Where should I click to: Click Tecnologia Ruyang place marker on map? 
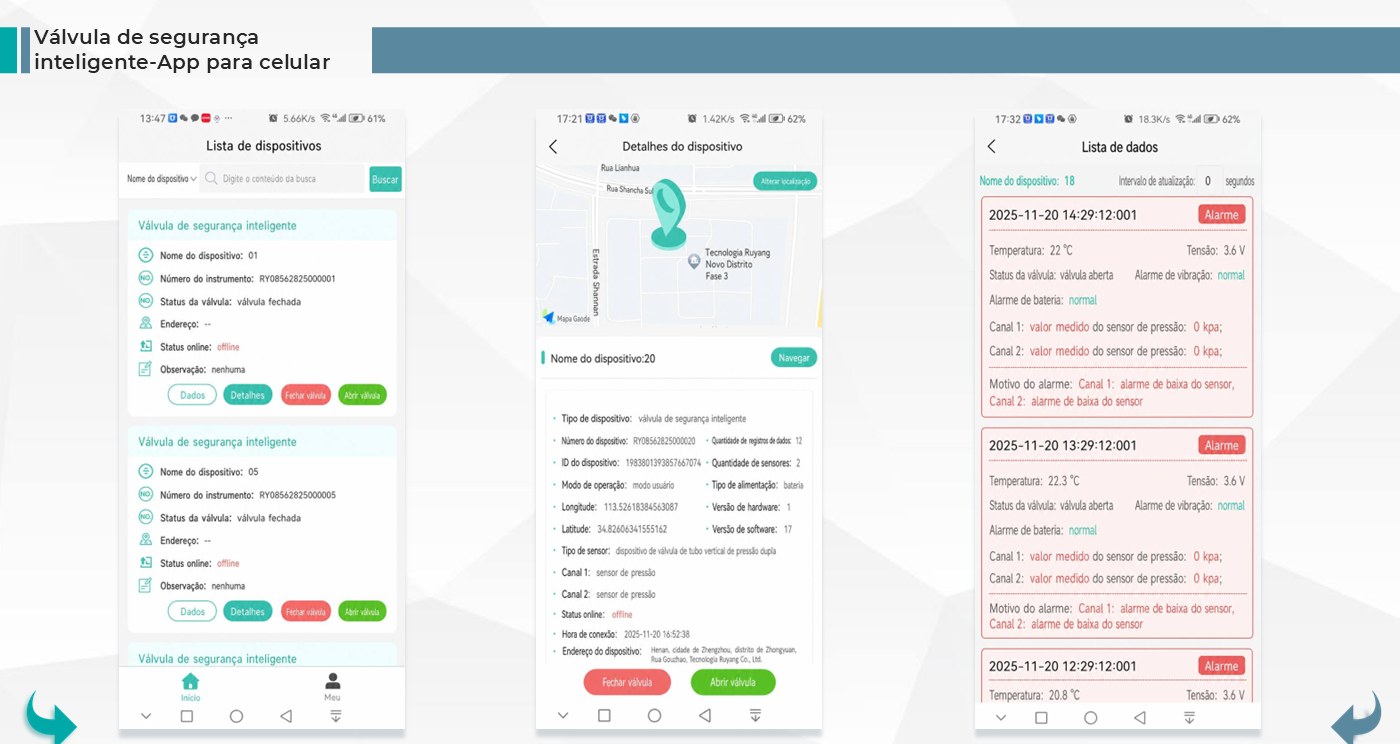(x=694, y=261)
